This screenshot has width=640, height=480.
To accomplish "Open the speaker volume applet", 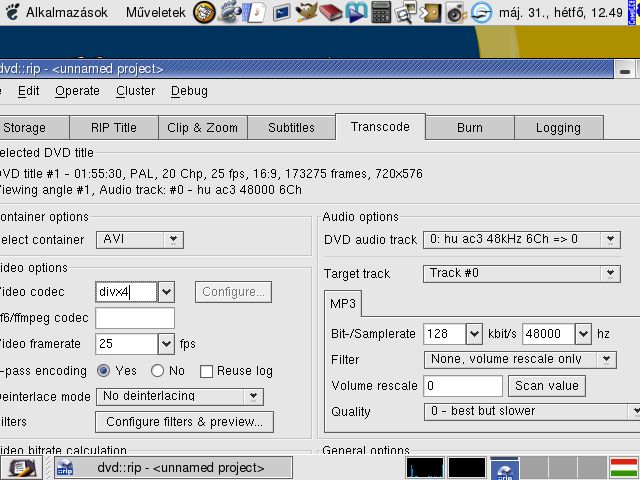I will coord(456,13).
